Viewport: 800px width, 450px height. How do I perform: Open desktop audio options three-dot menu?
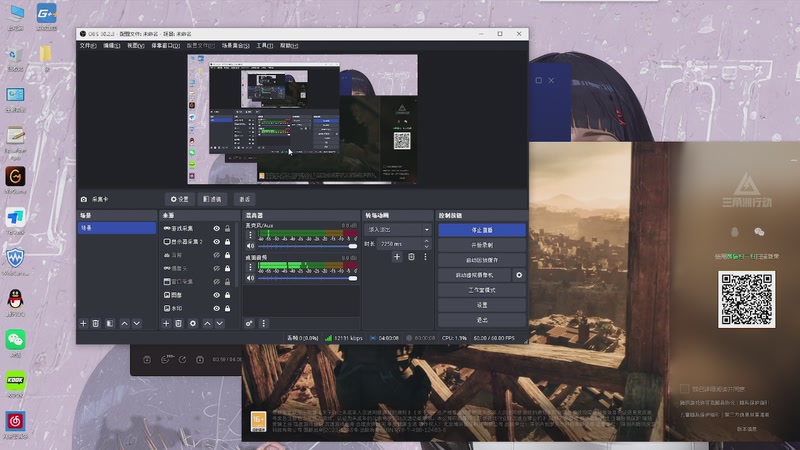click(250, 267)
